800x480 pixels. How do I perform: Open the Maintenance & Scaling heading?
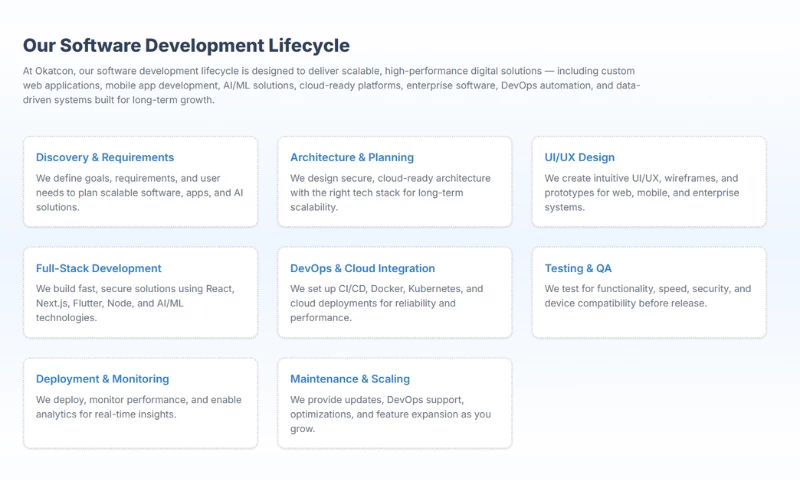pos(349,379)
